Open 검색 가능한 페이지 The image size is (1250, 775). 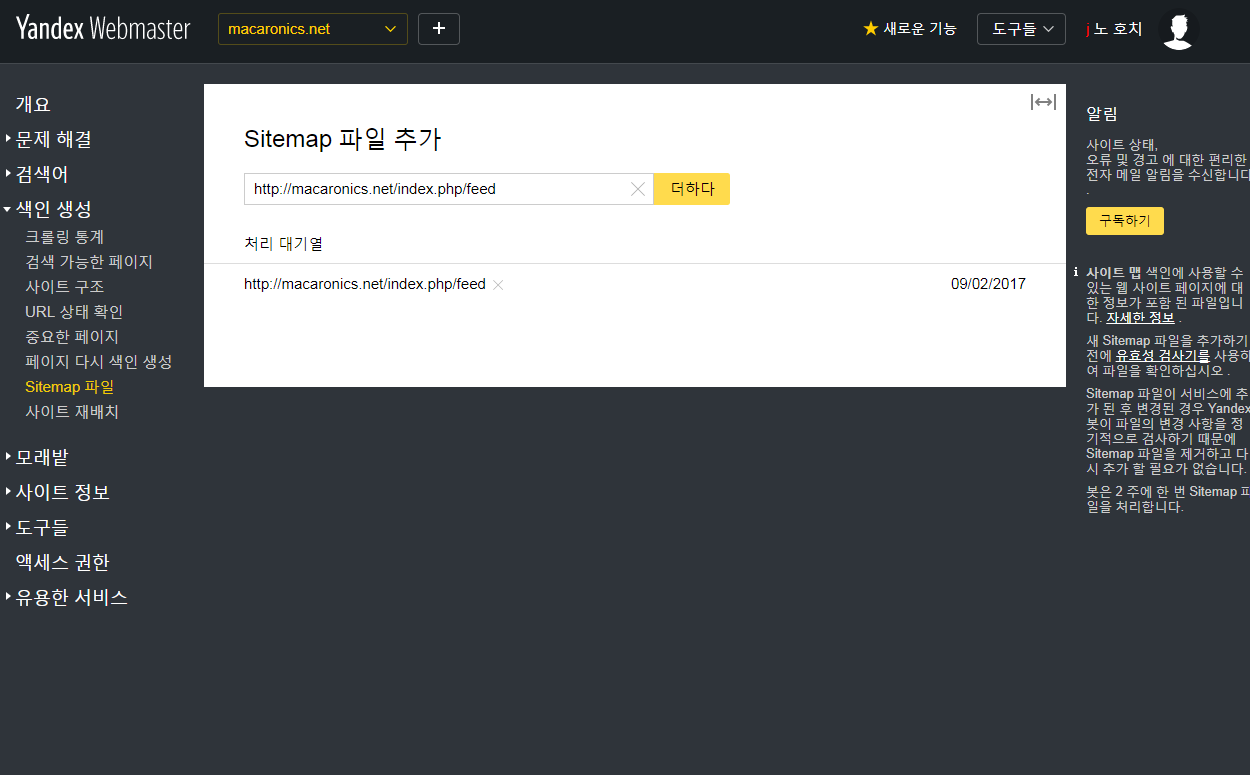click(x=89, y=262)
